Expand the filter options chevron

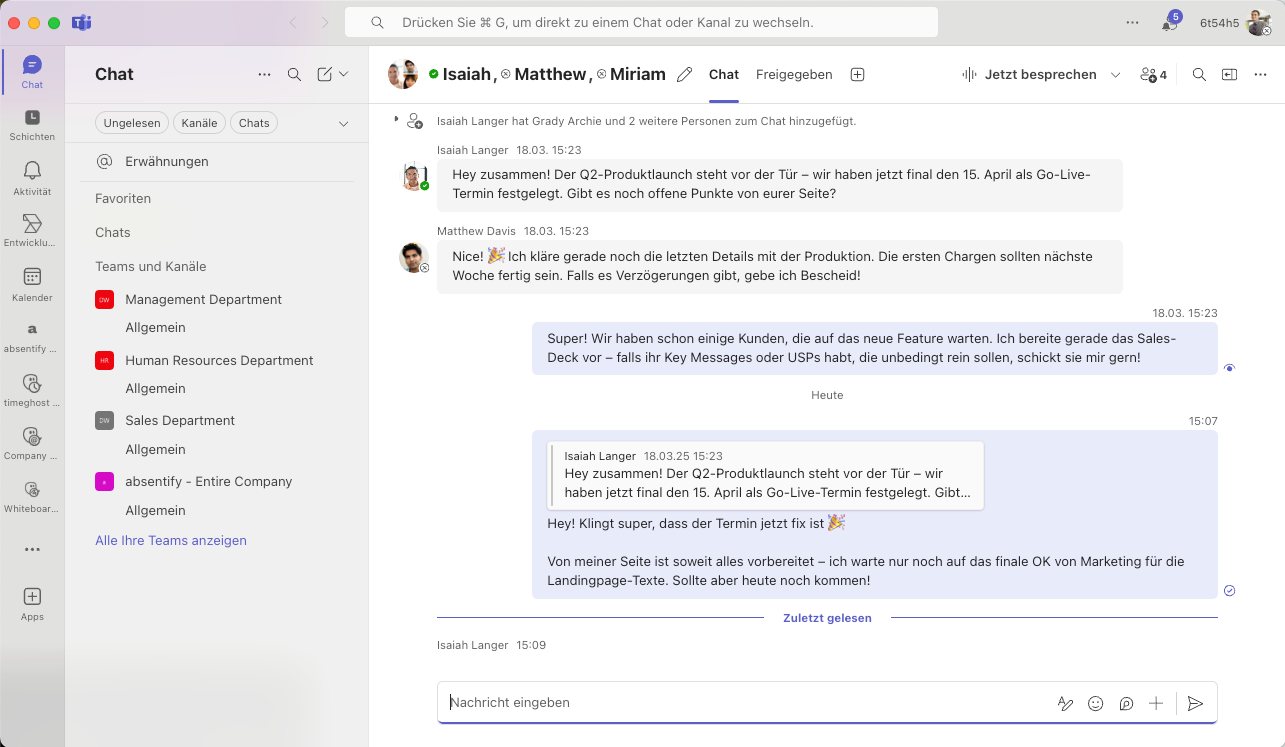[343, 124]
